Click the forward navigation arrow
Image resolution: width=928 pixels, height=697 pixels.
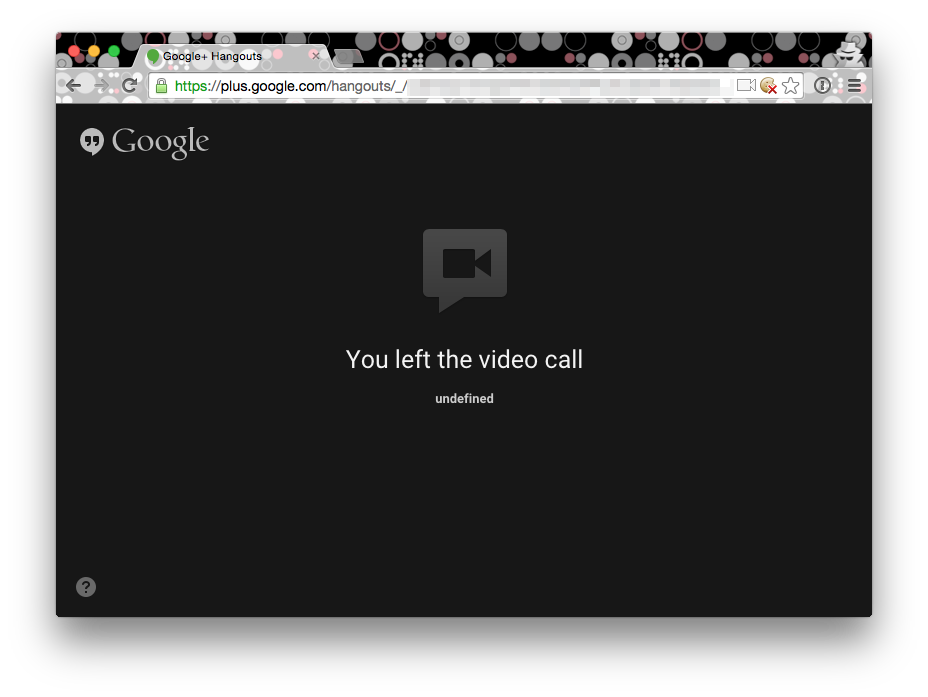(101, 86)
